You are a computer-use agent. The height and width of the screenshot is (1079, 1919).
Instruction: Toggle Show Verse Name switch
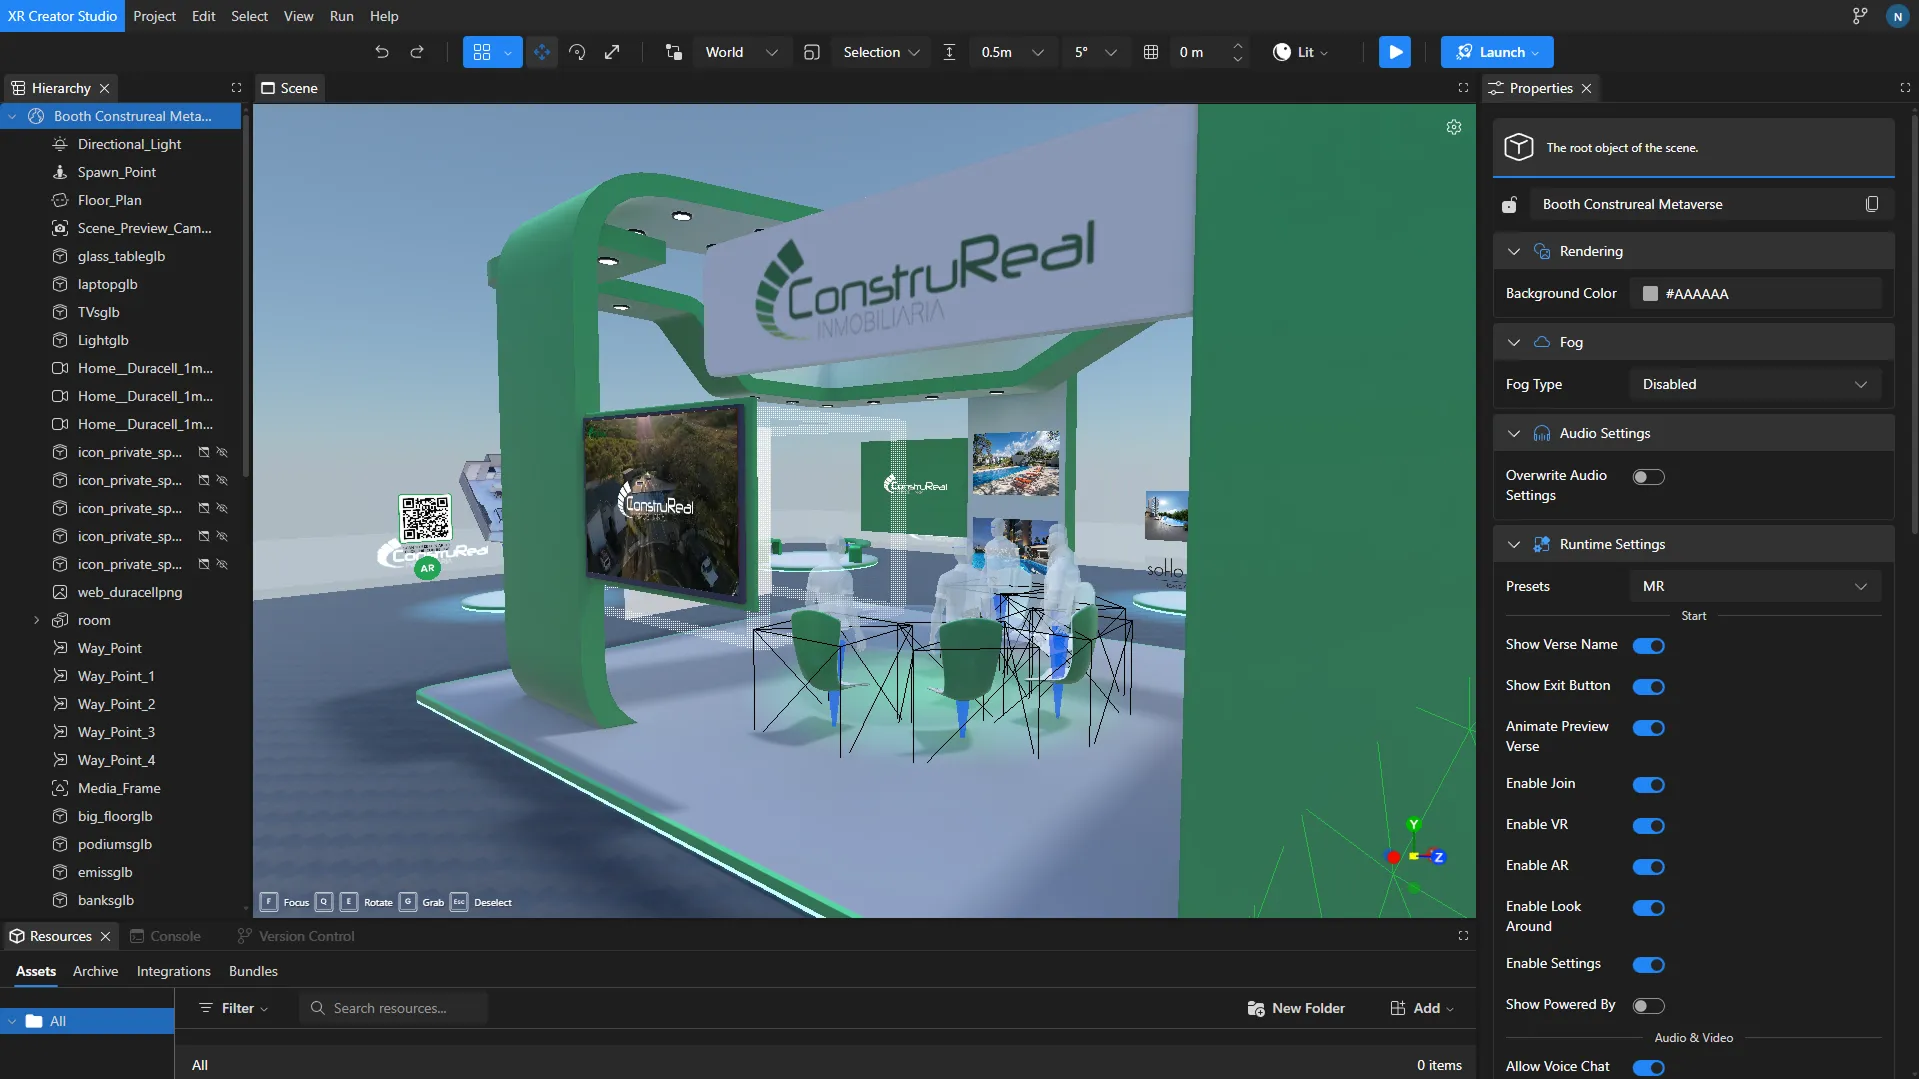tap(1648, 646)
